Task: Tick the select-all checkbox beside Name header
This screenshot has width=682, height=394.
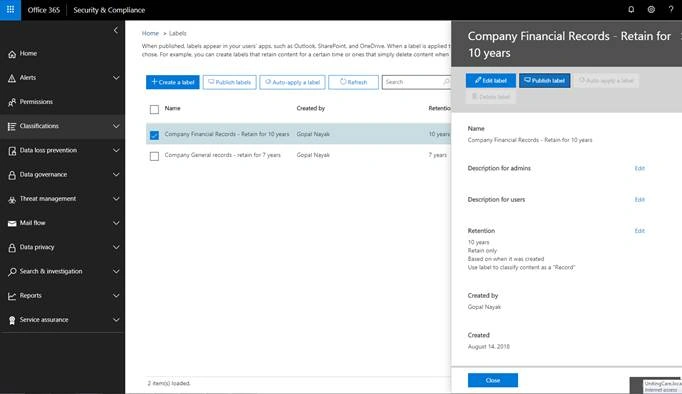Action: (x=154, y=109)
